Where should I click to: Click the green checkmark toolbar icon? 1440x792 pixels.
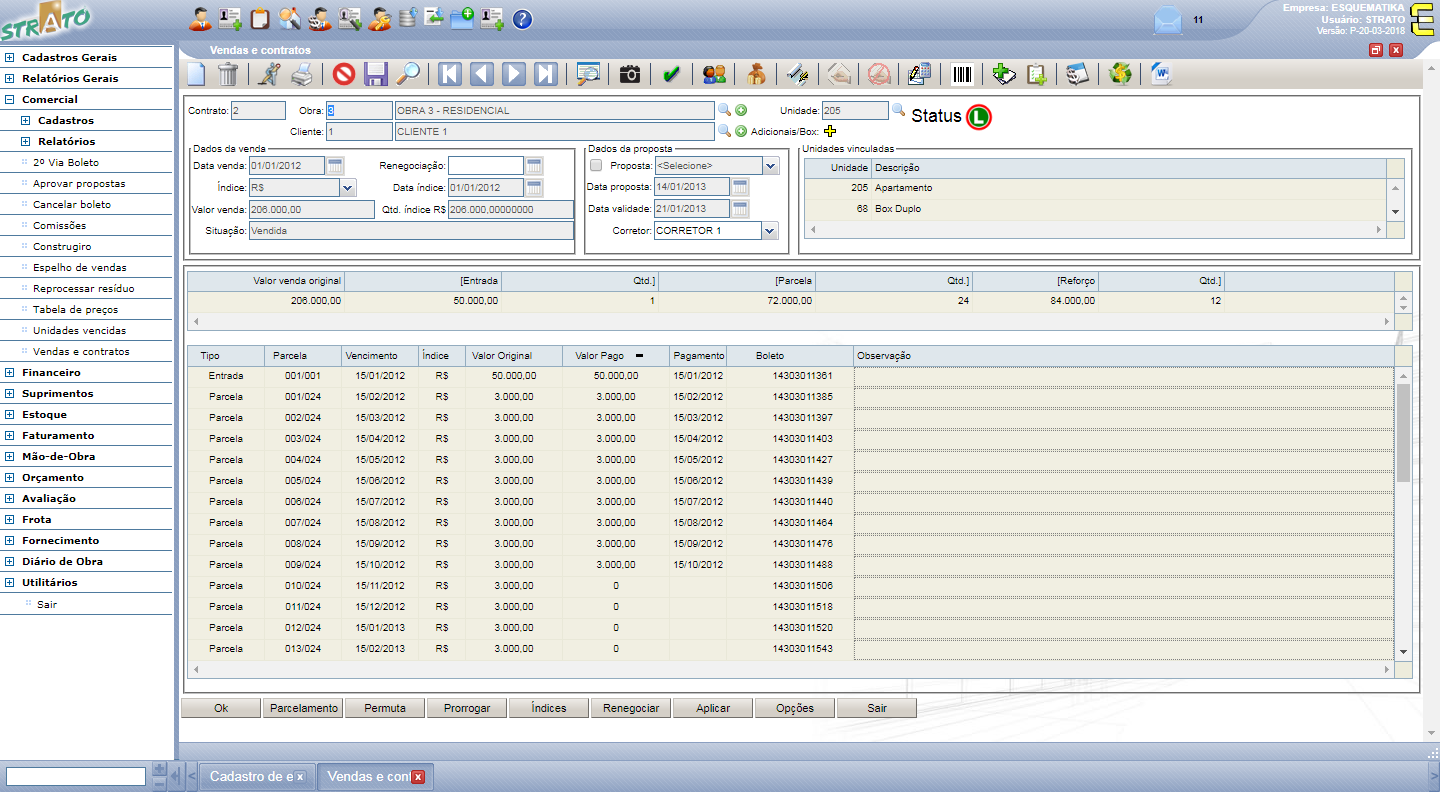tap(672, 74)
